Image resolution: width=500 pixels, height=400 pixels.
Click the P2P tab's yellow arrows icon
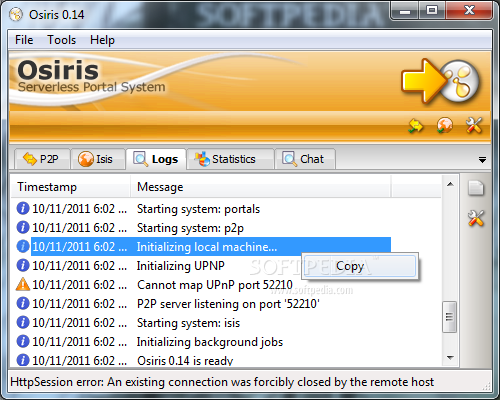click(x=30, y=159)
